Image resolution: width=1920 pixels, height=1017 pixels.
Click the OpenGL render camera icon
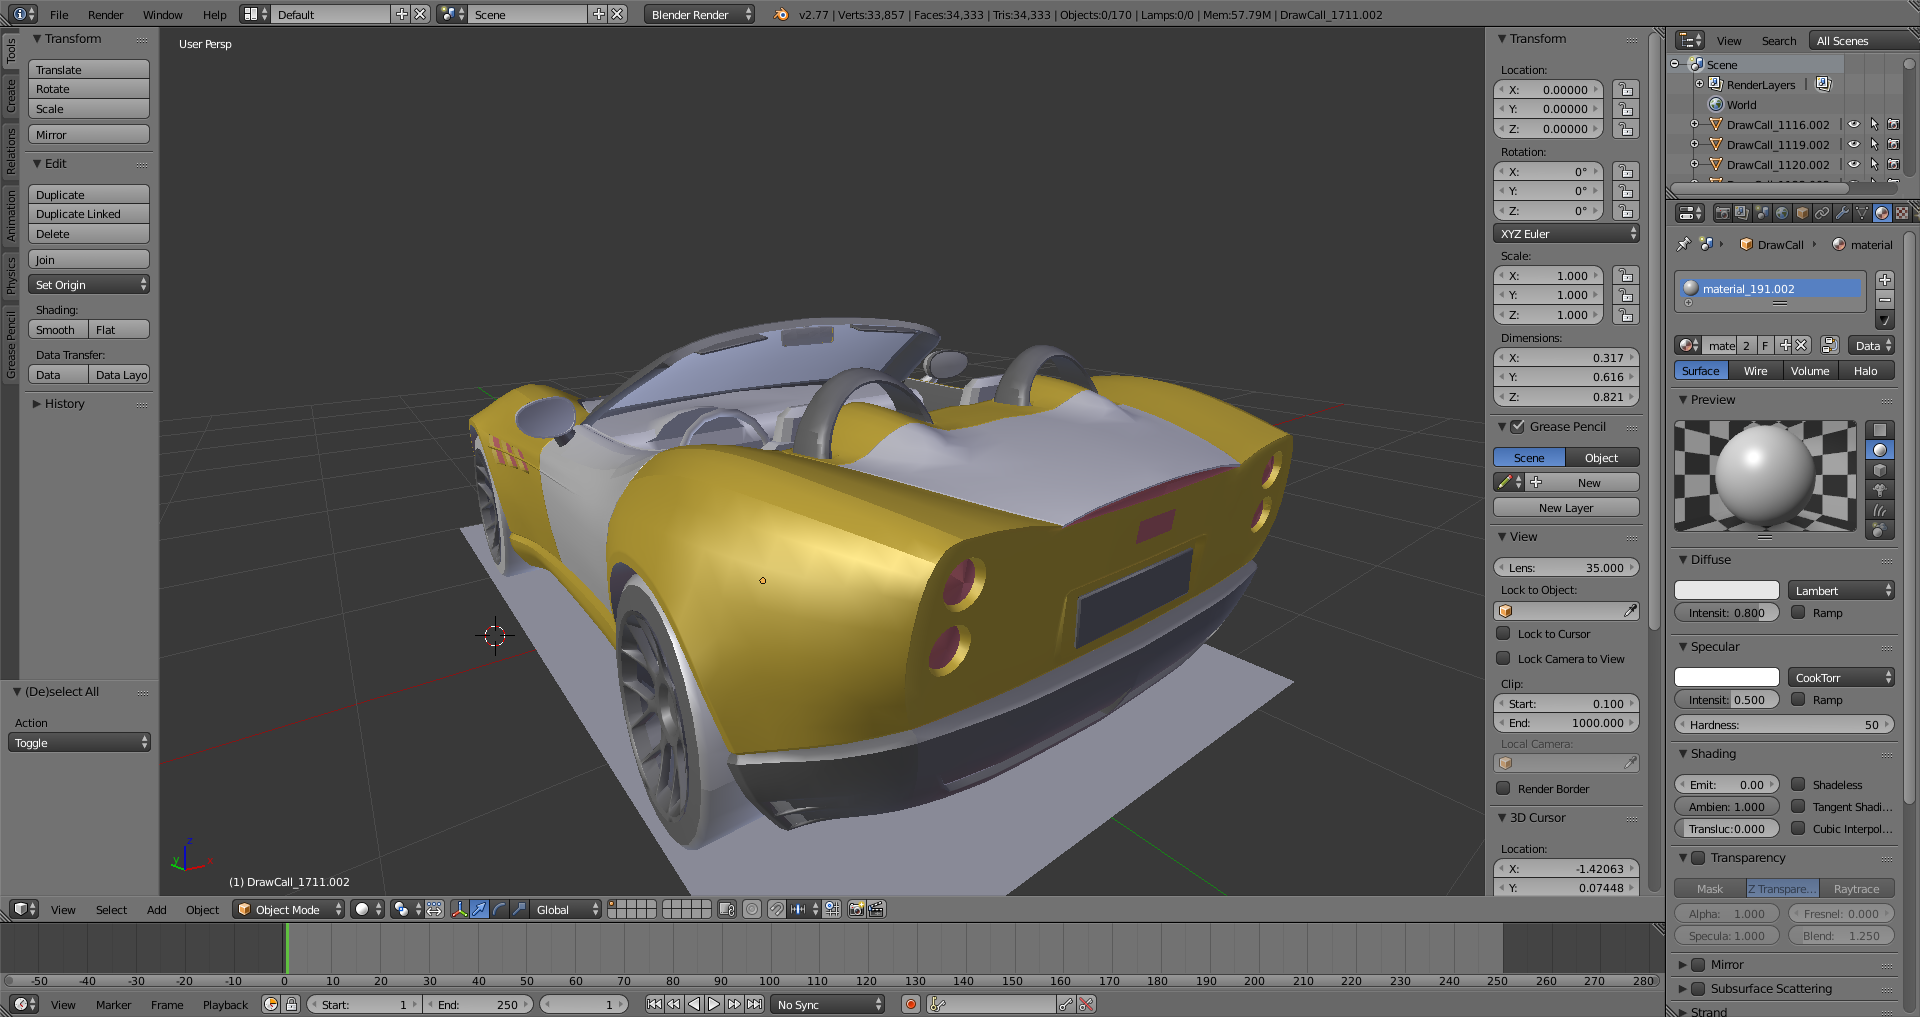coord(856,909)
